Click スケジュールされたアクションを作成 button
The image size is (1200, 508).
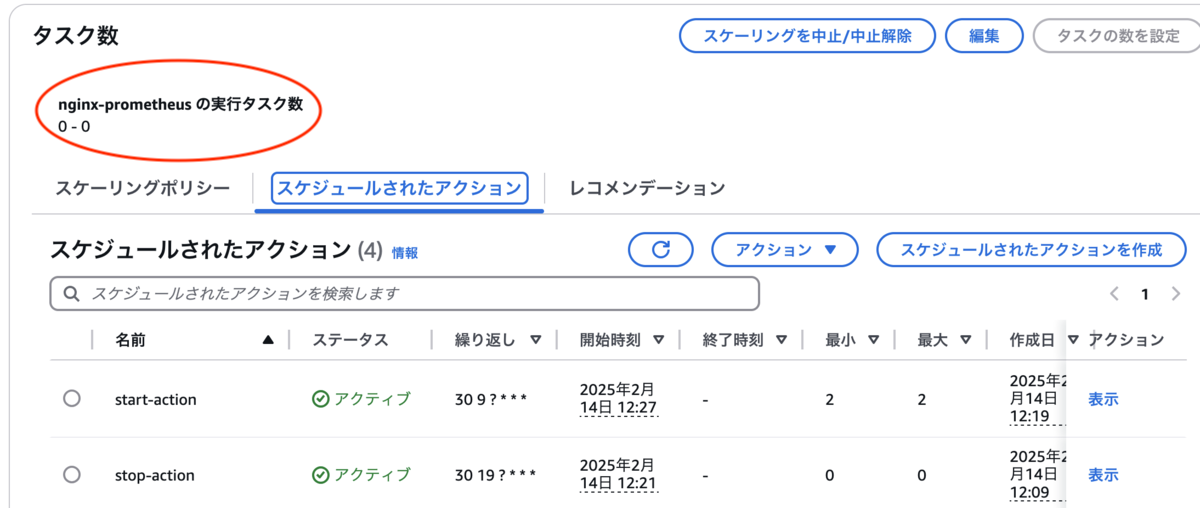pyautogui.click(x=1031, y=250)
